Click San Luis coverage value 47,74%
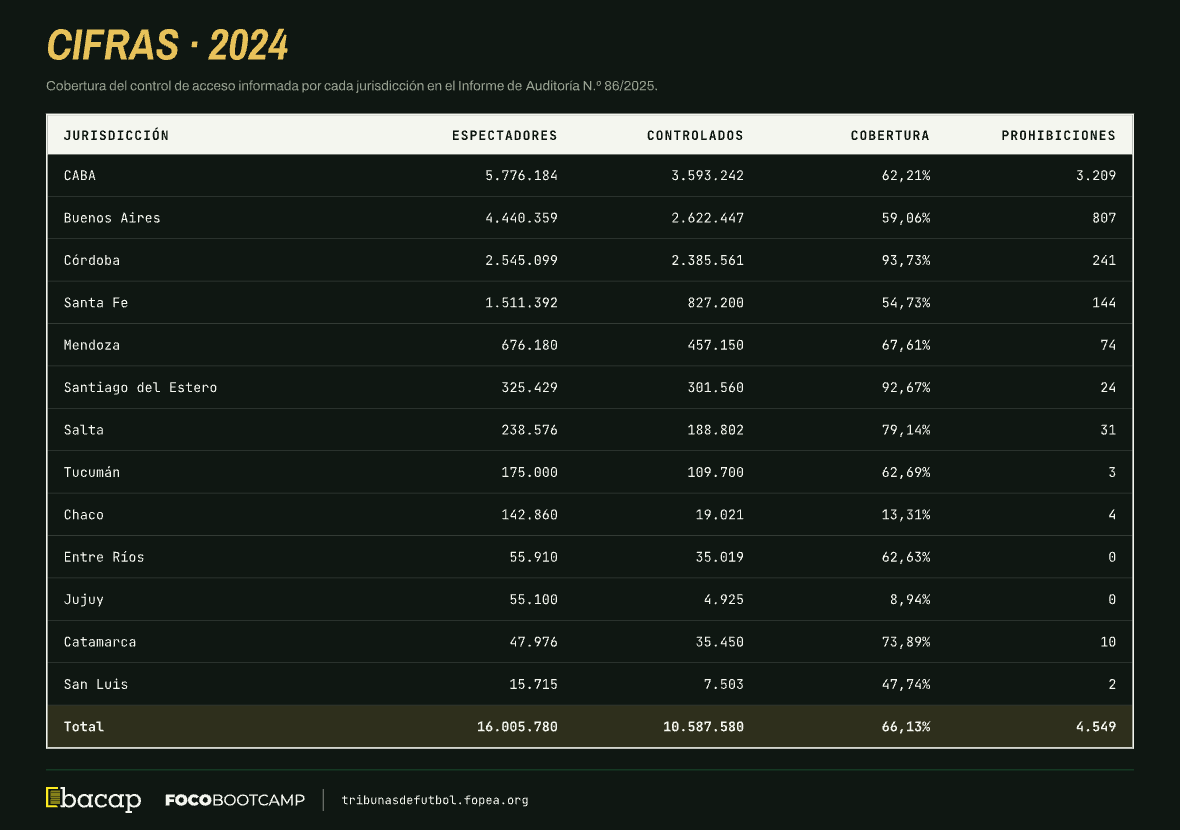This screenshot has width=1180, height=830. [905, 685]
